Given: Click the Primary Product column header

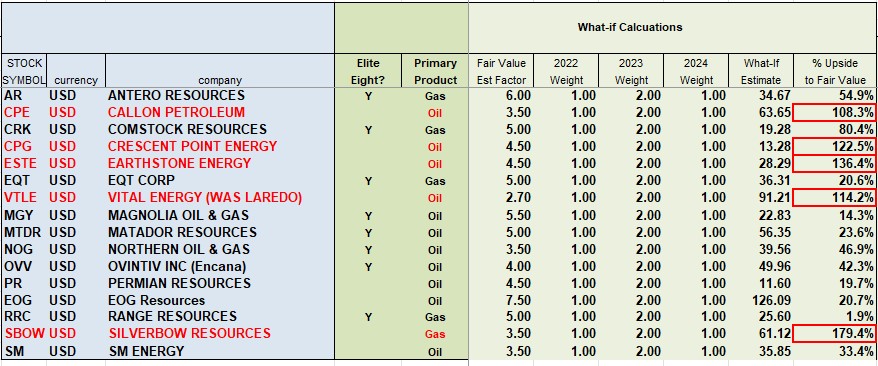Looking at the screenshot, I should click(x=435, y=71).
